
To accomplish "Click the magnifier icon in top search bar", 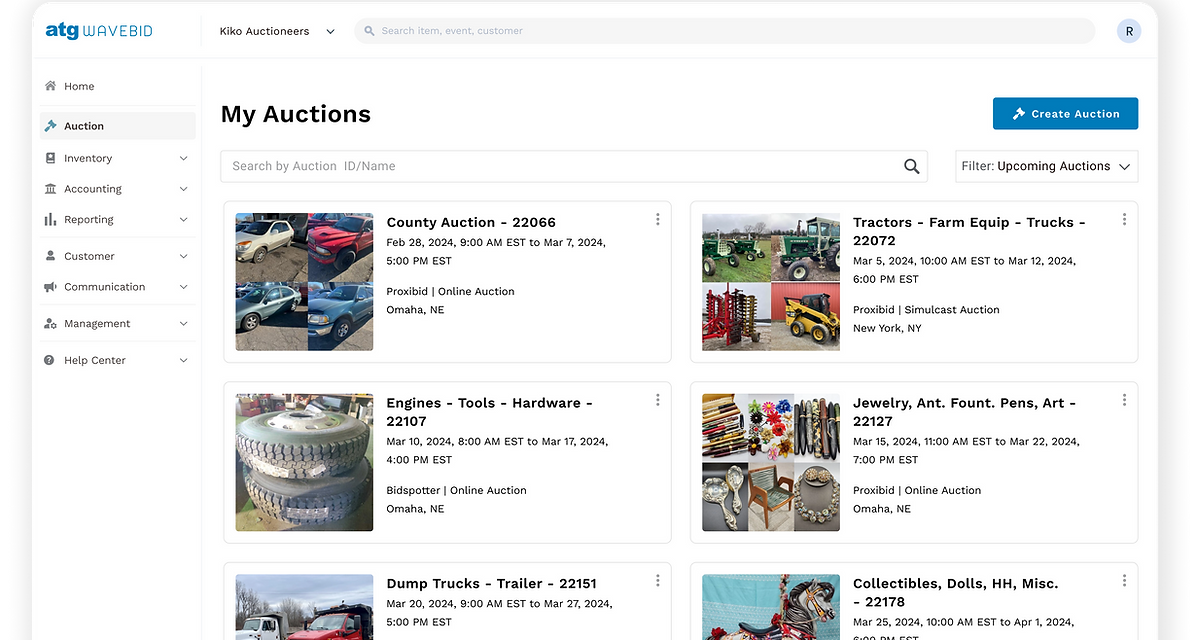I will point(369,31).
